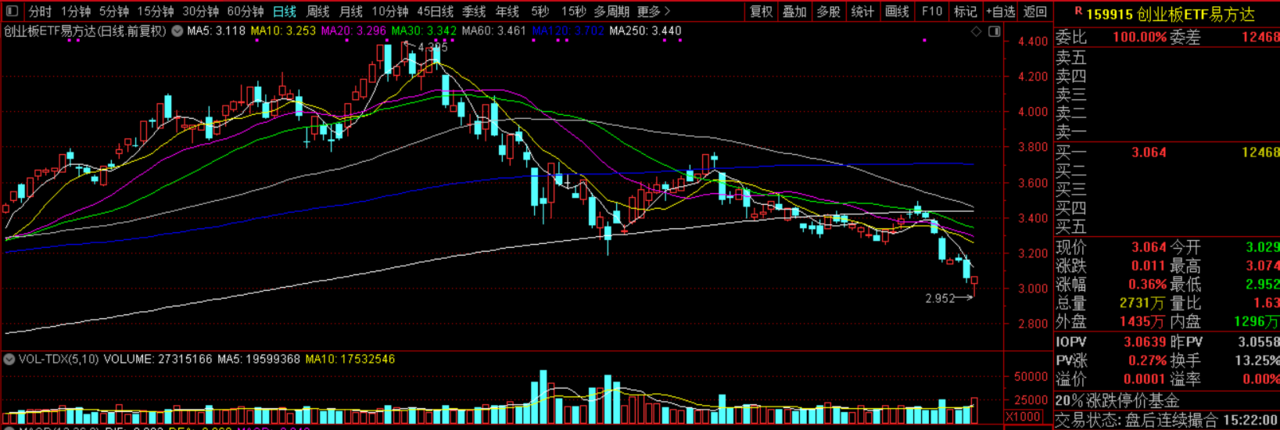1280x430 pixels.
Task: Click the 返回 back button
Action: pyautogui.click(x=1036, y=12)
